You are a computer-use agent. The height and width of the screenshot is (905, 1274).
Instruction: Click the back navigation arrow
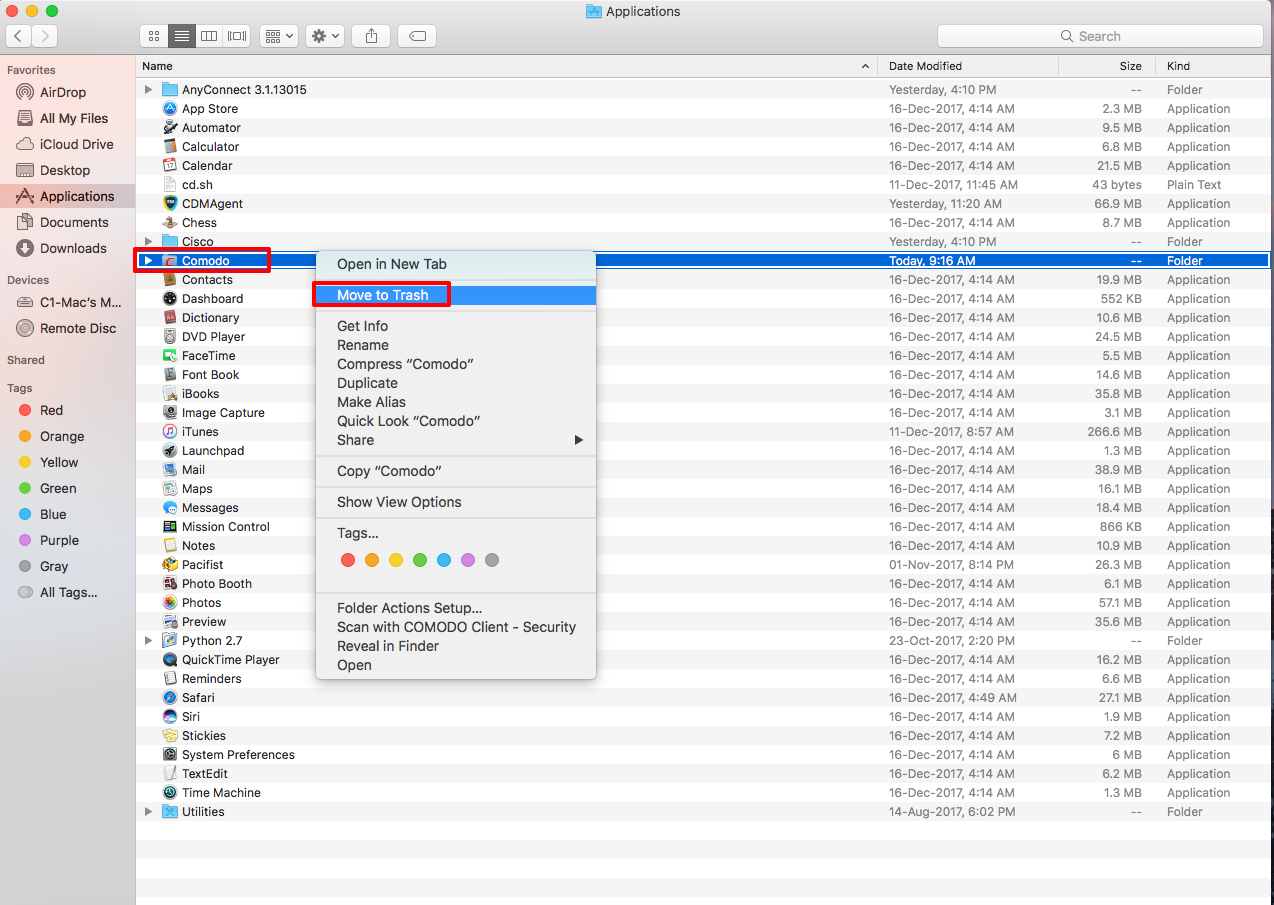(x=20, y=36)
